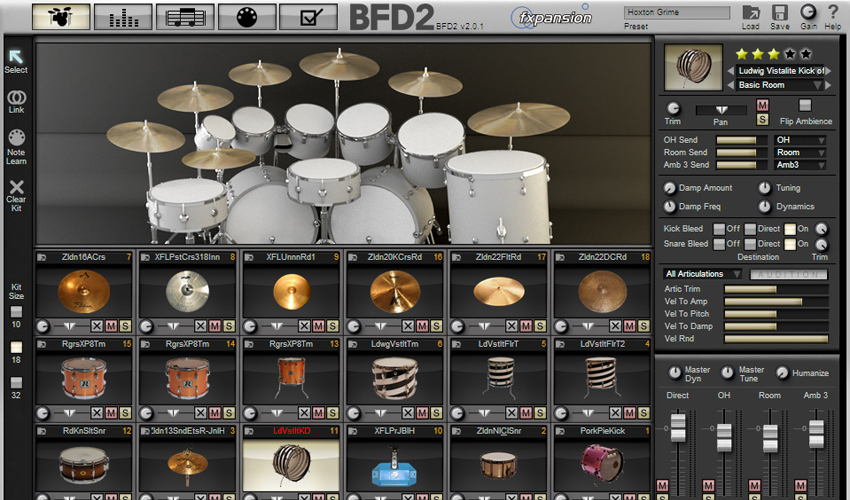Open the Grooves page tab
This screenshot has height=500, width=850.
coord(185,16)
